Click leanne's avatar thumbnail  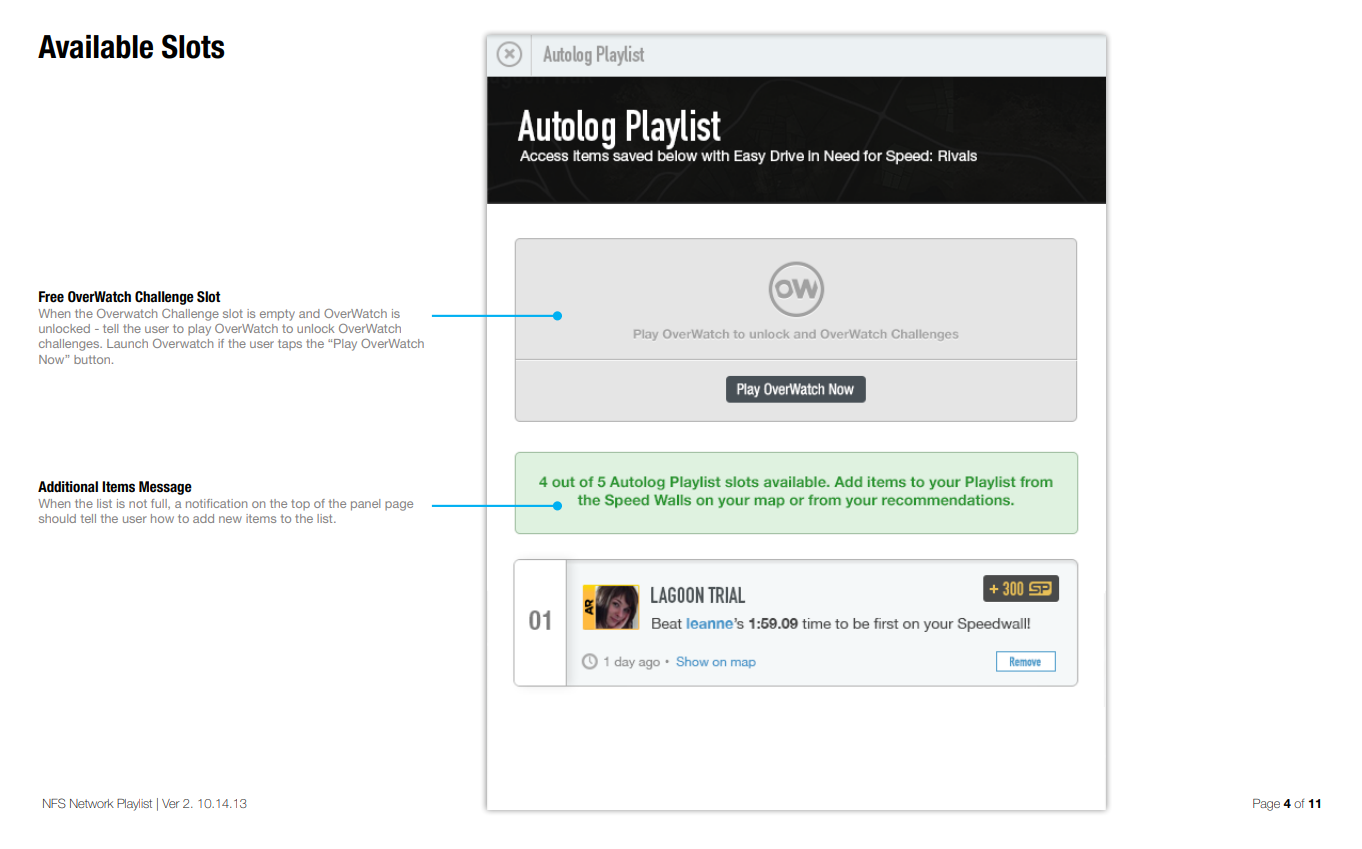coord(611,607)
